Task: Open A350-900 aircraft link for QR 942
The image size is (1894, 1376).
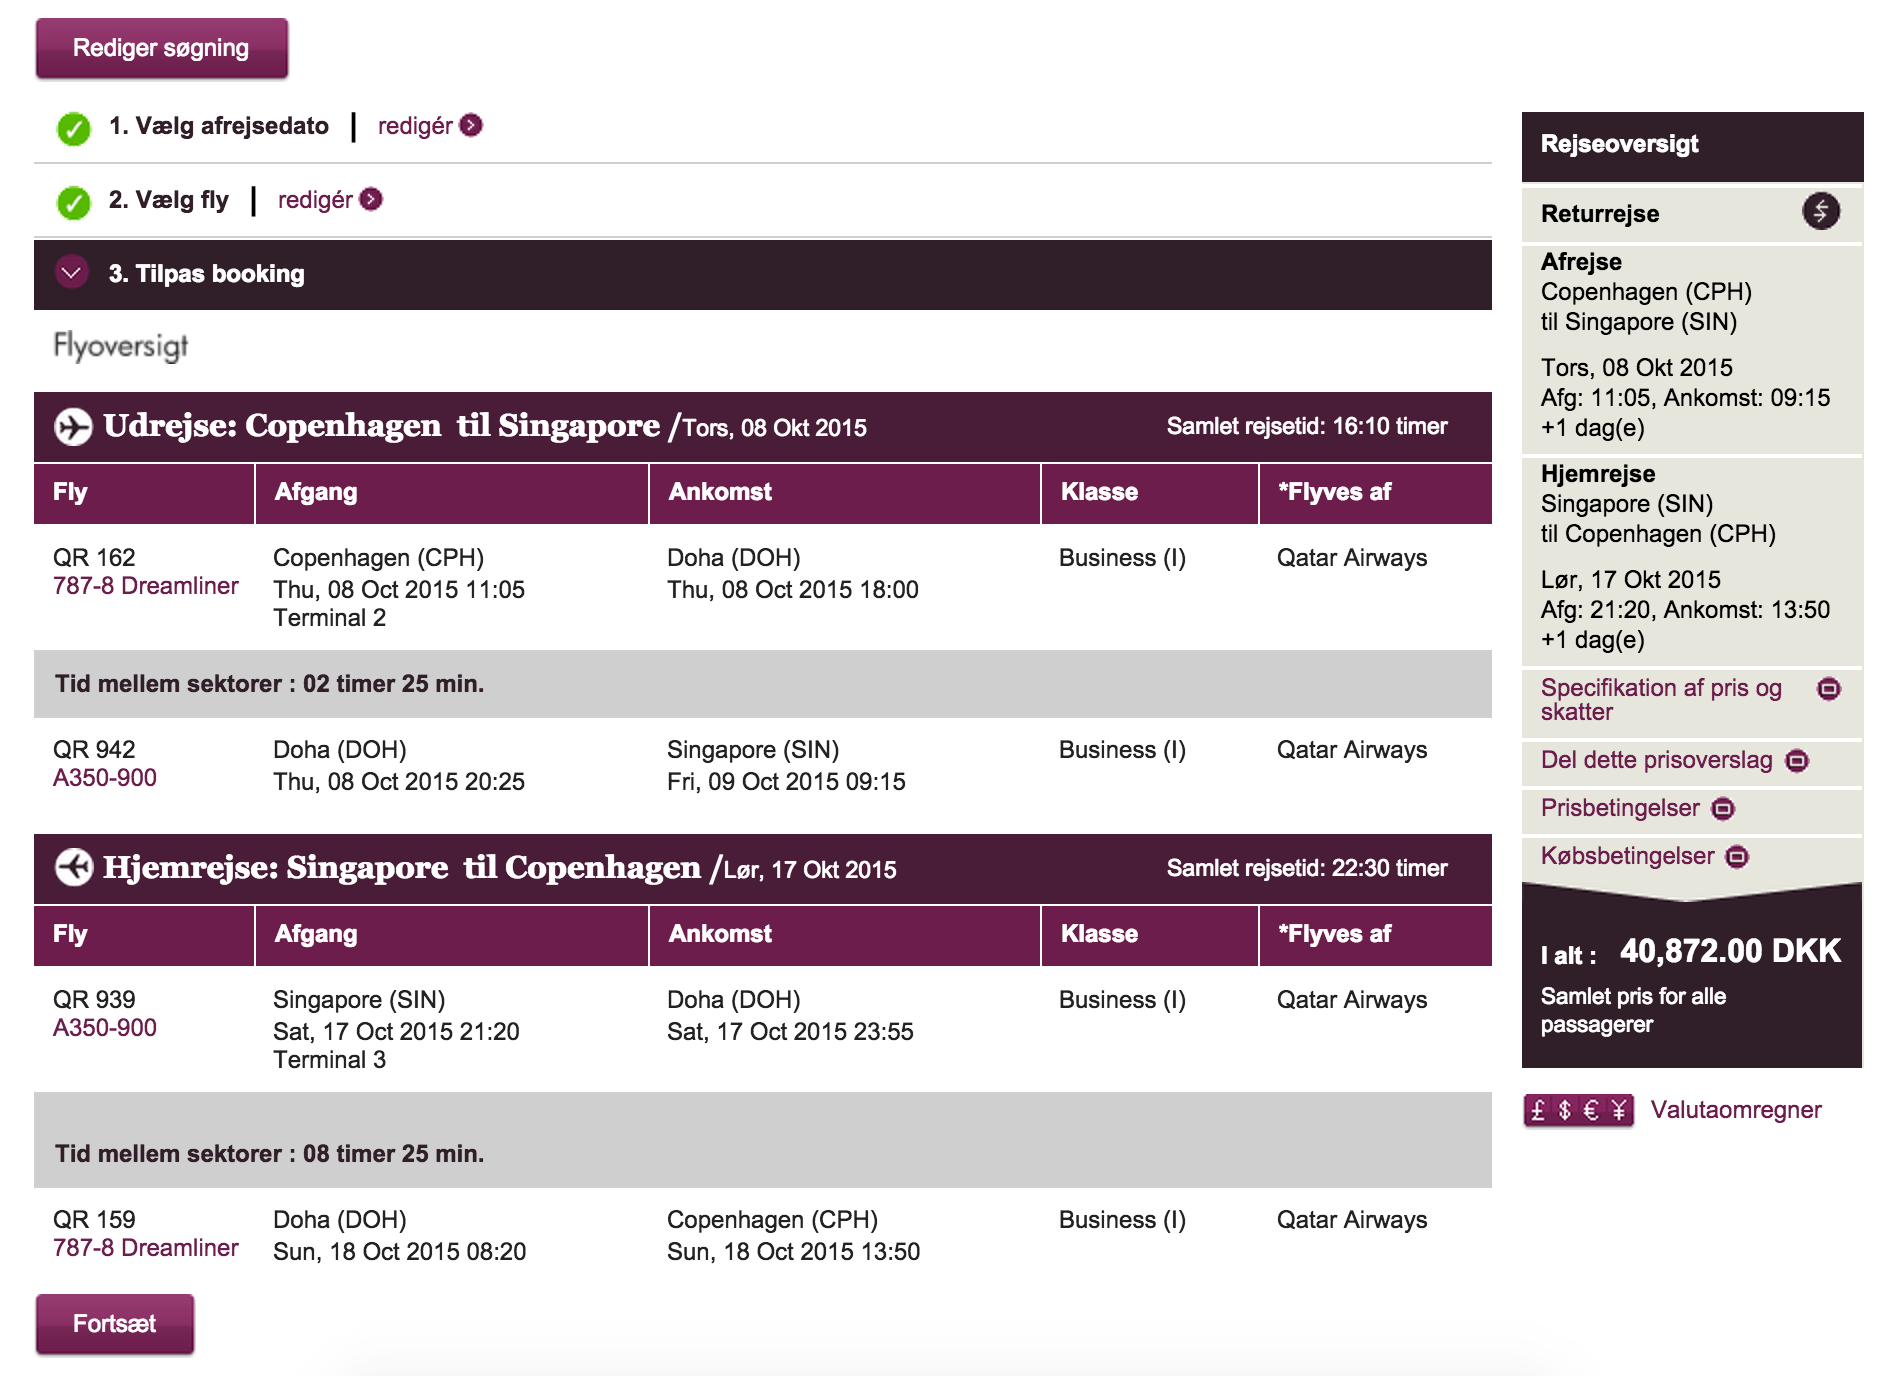Action: pos(105,778)
